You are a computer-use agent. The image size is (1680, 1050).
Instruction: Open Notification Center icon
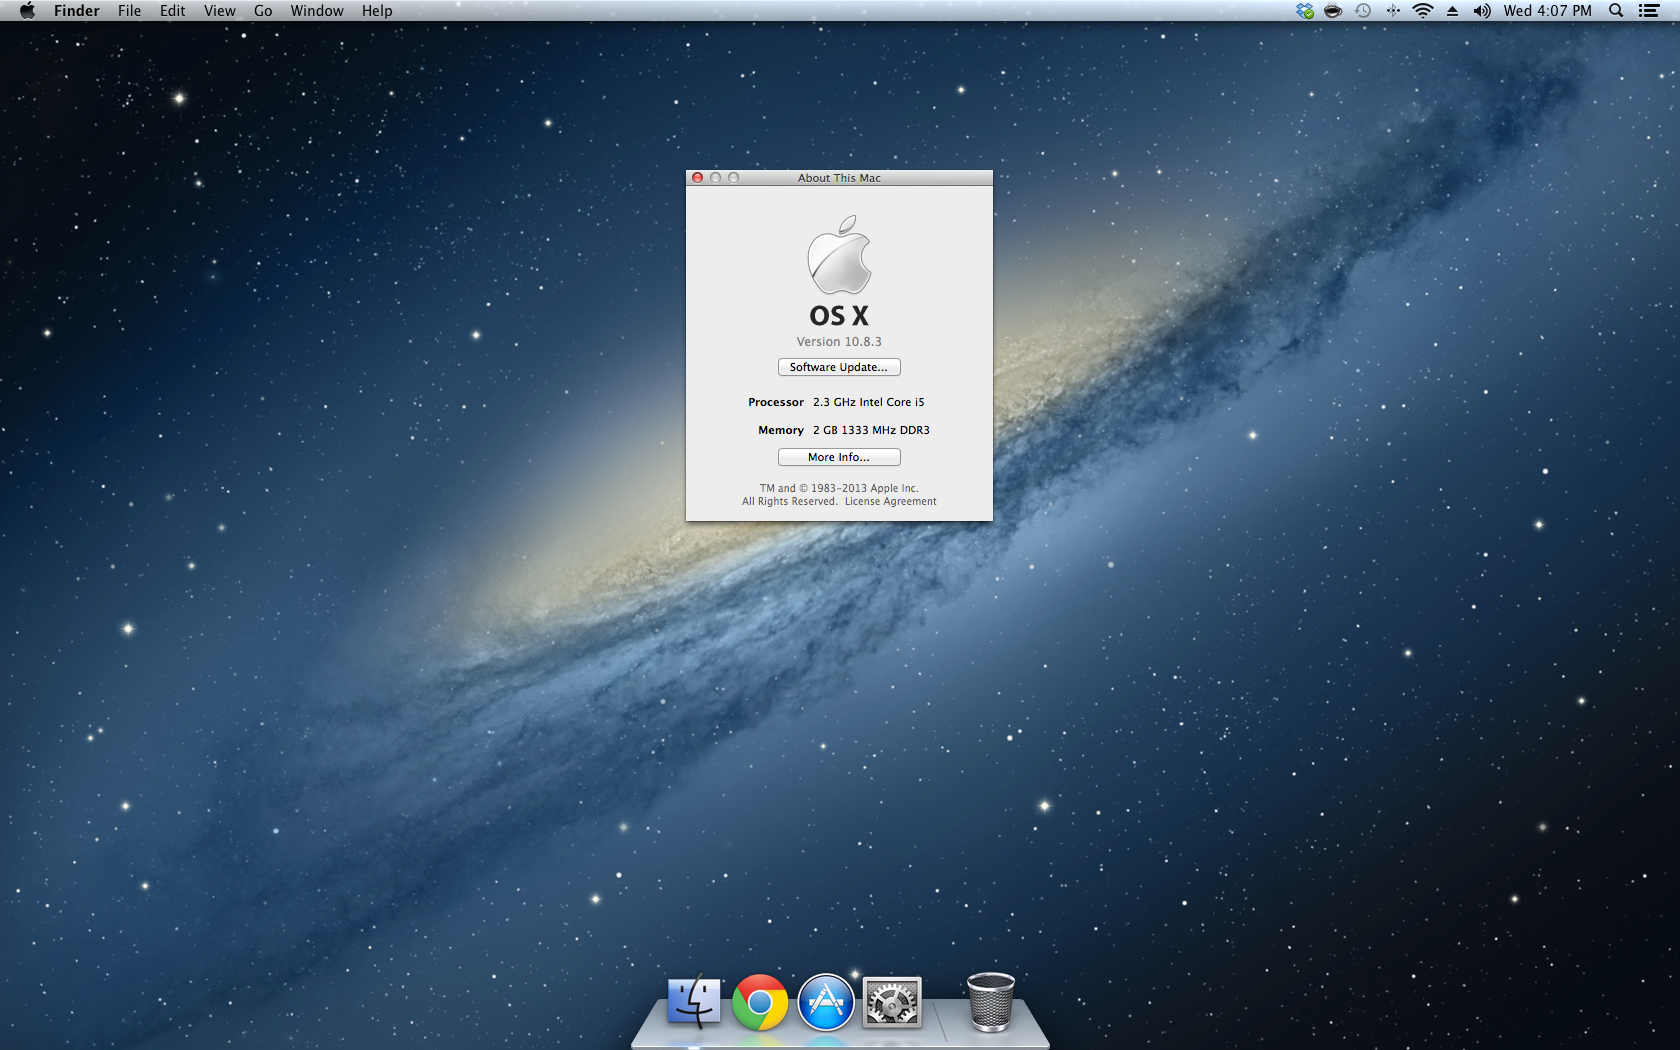click(1649, 11)
